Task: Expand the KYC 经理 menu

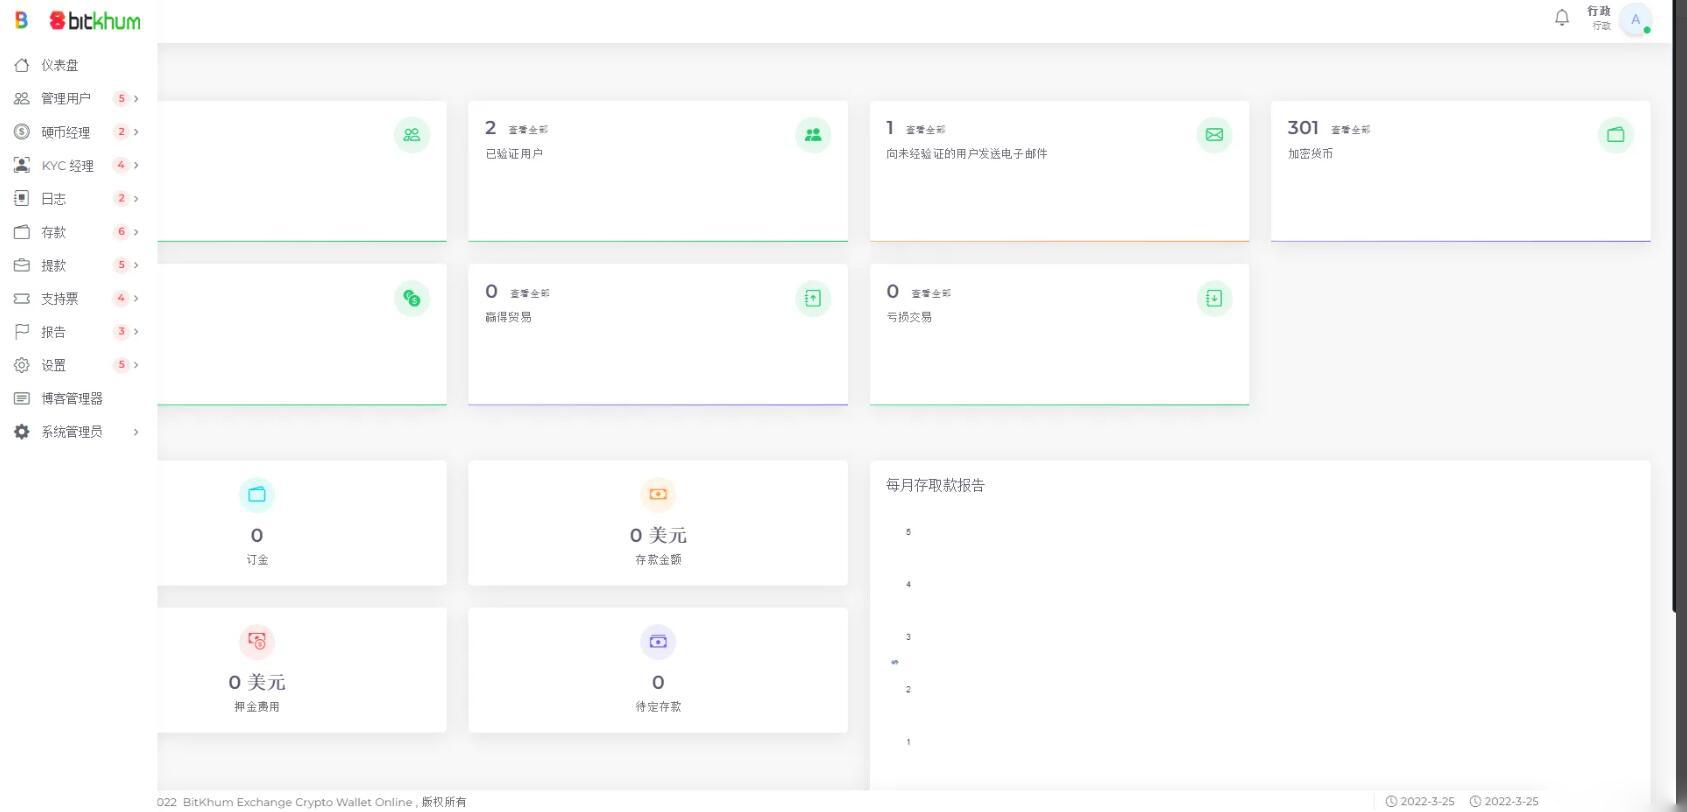Action: pyautogui.click(x=67, y=165)
